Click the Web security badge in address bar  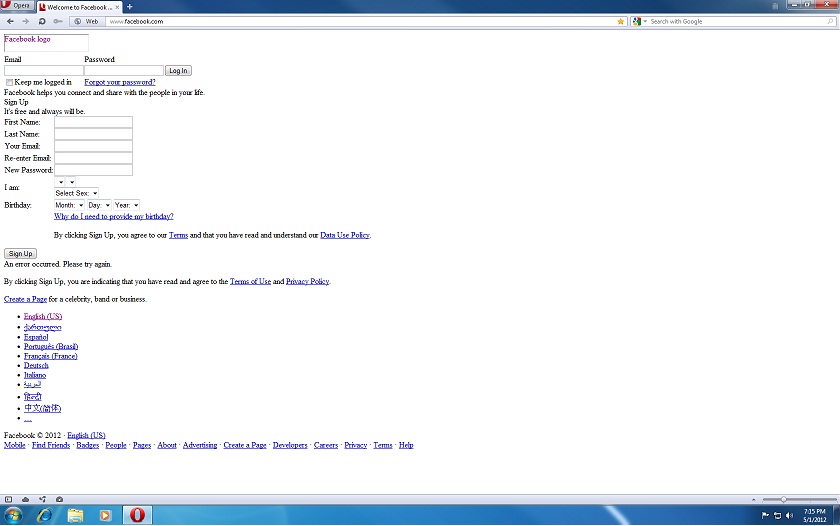(x=87, y=21)
